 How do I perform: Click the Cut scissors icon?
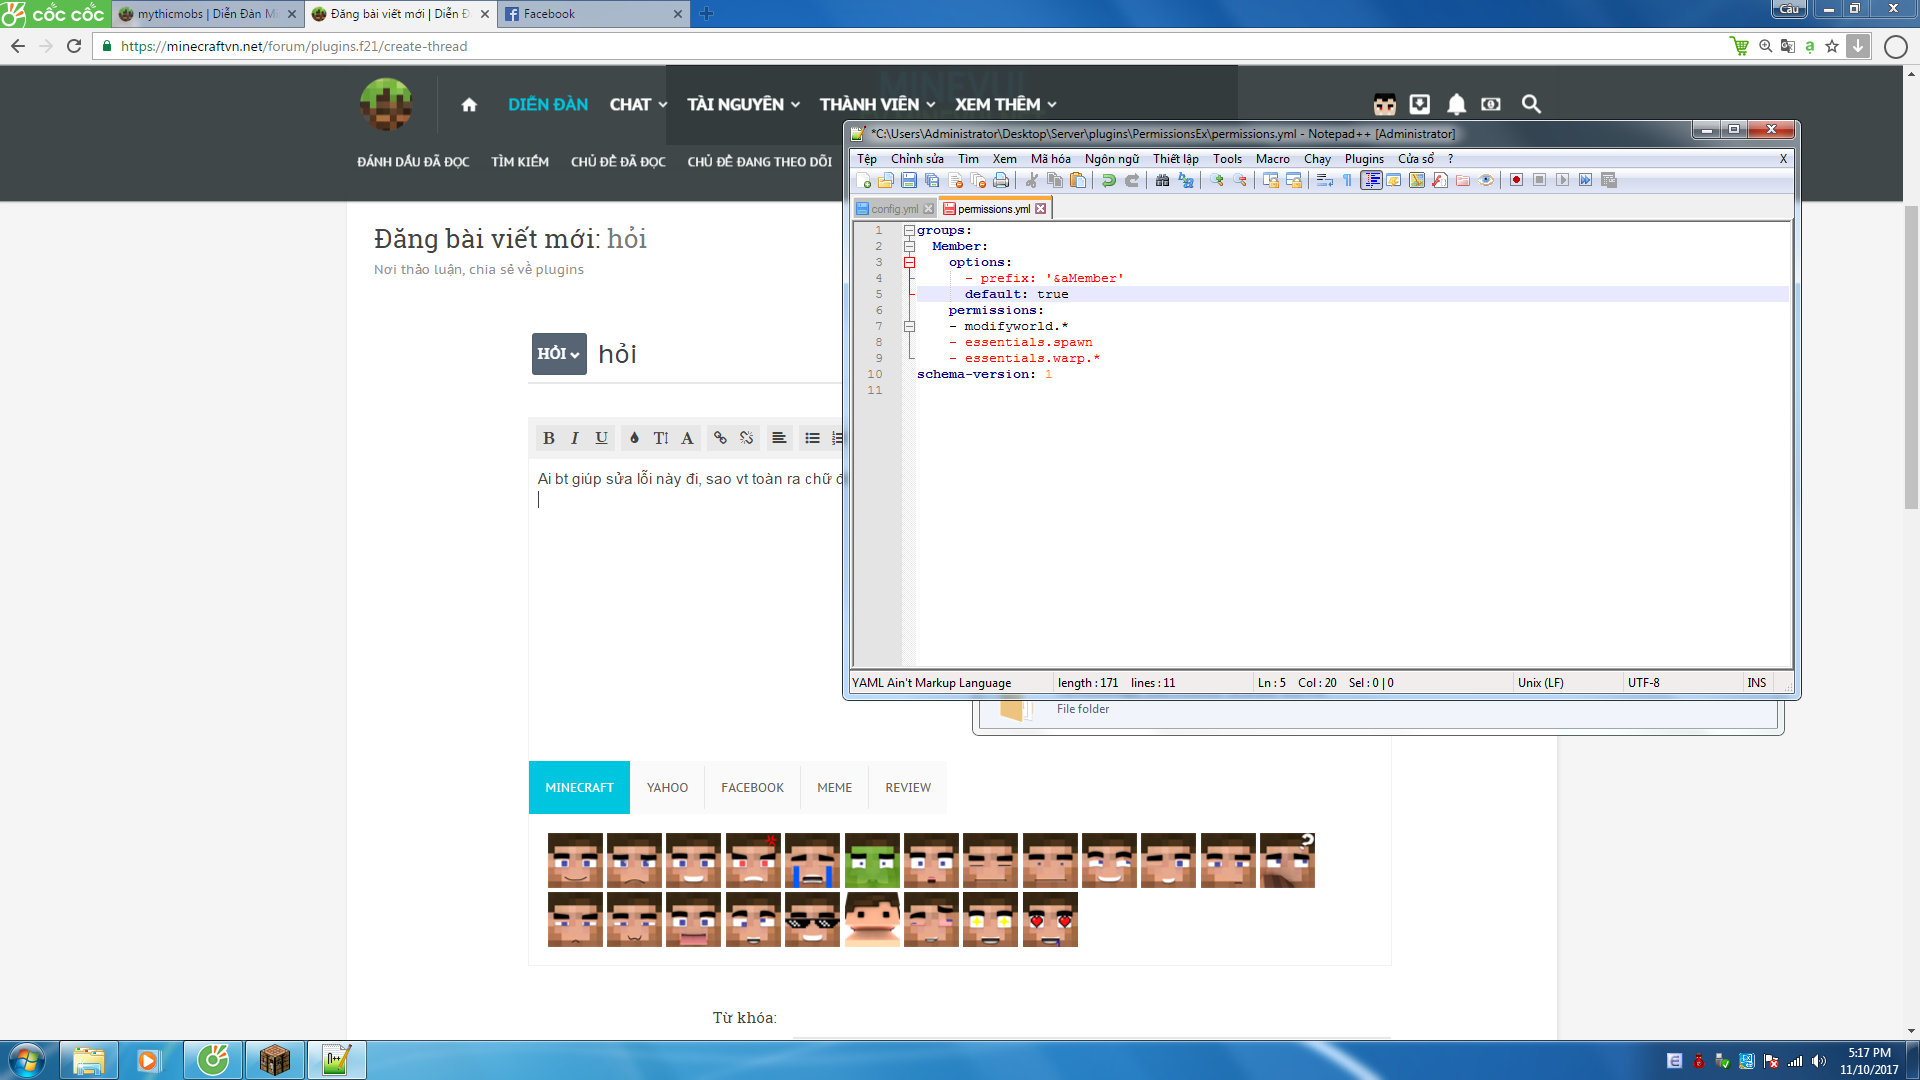1031,181
